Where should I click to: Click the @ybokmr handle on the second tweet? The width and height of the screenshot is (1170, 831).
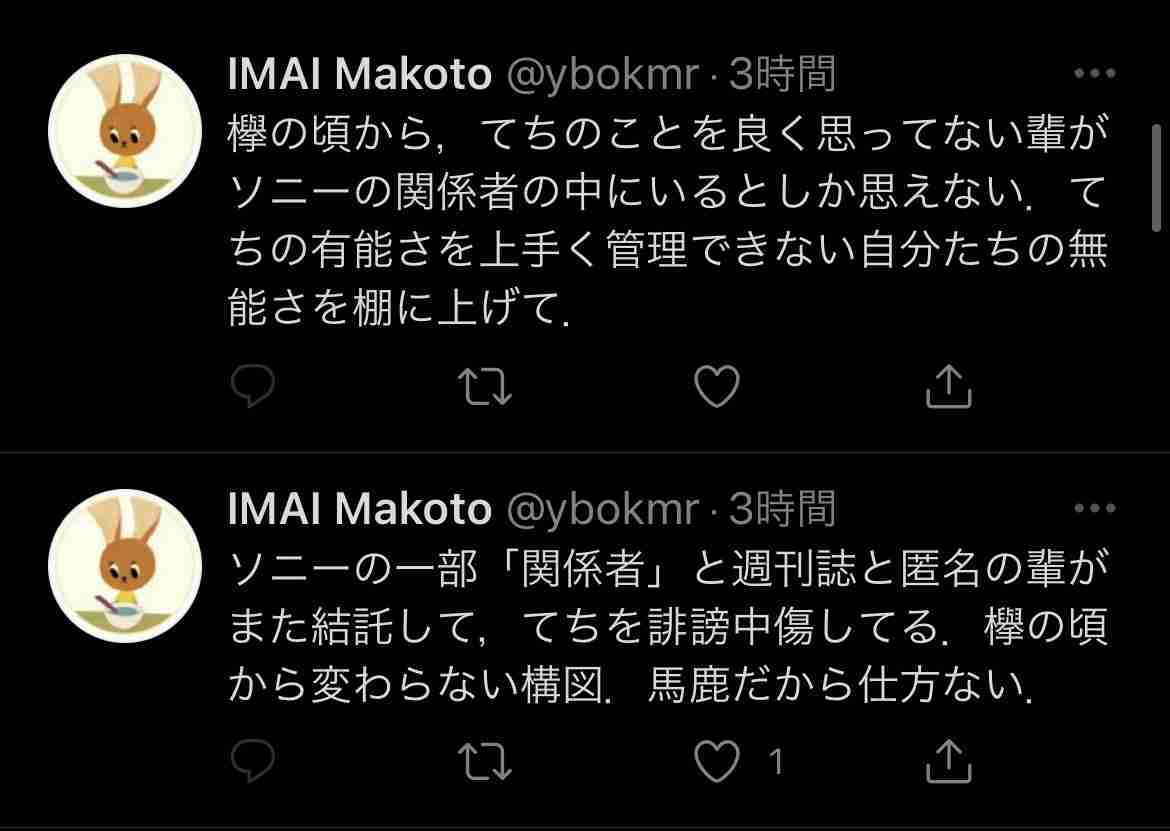point(603,510)
